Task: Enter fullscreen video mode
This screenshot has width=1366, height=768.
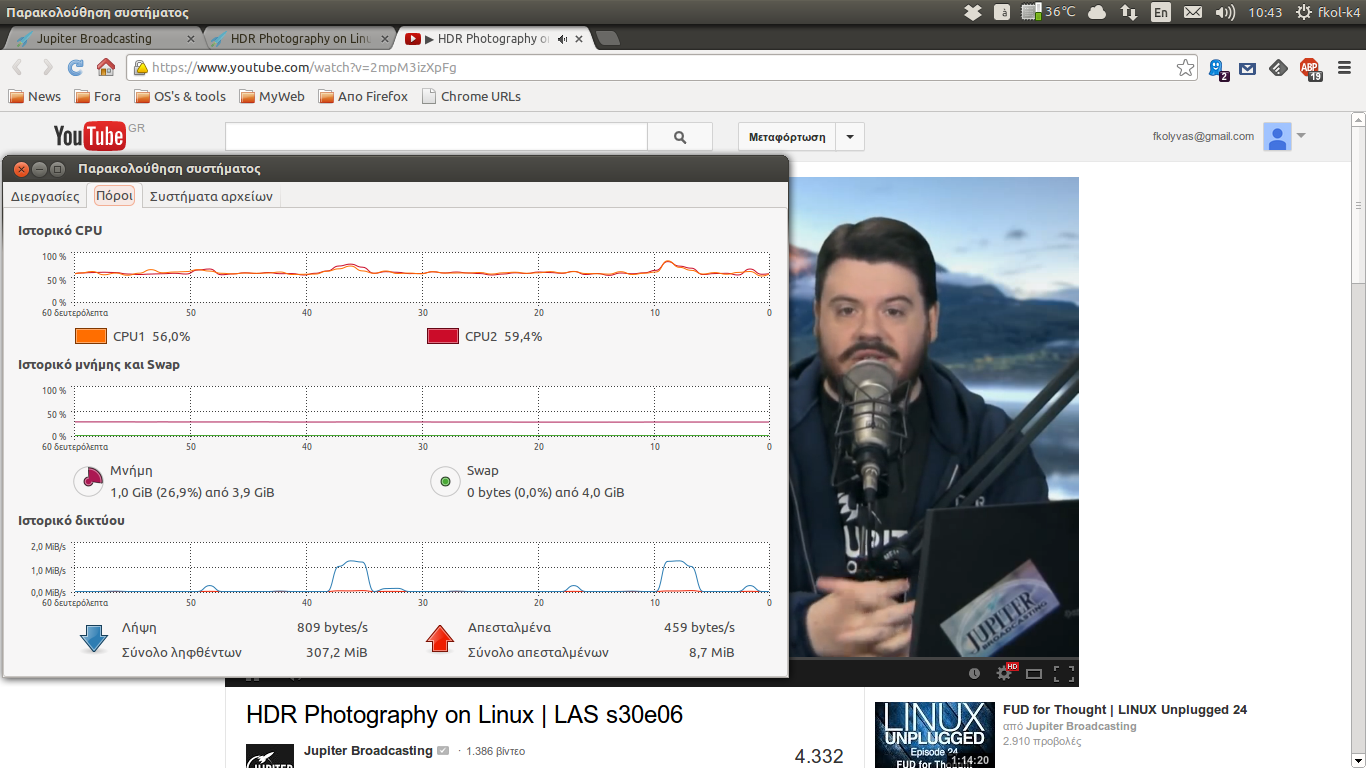Action: 1064,673
